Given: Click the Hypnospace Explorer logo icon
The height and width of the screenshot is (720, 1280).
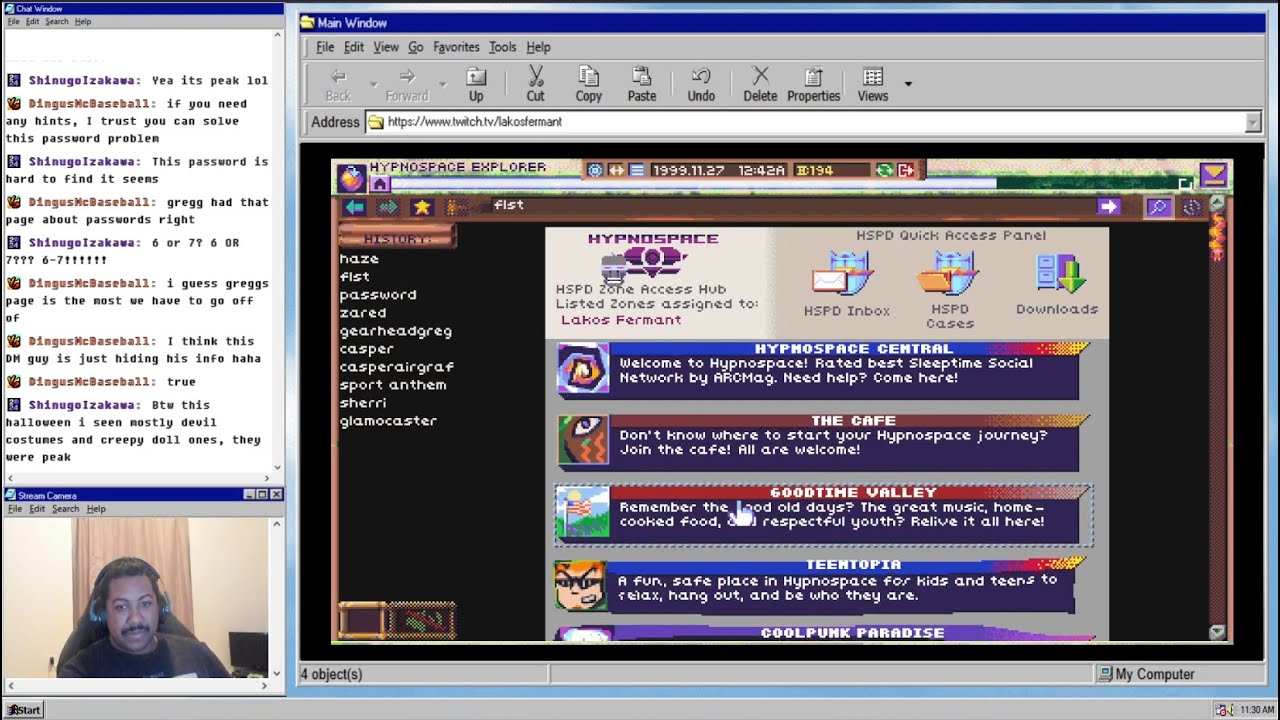Looking at the screenshot, I should click(350, 178).
